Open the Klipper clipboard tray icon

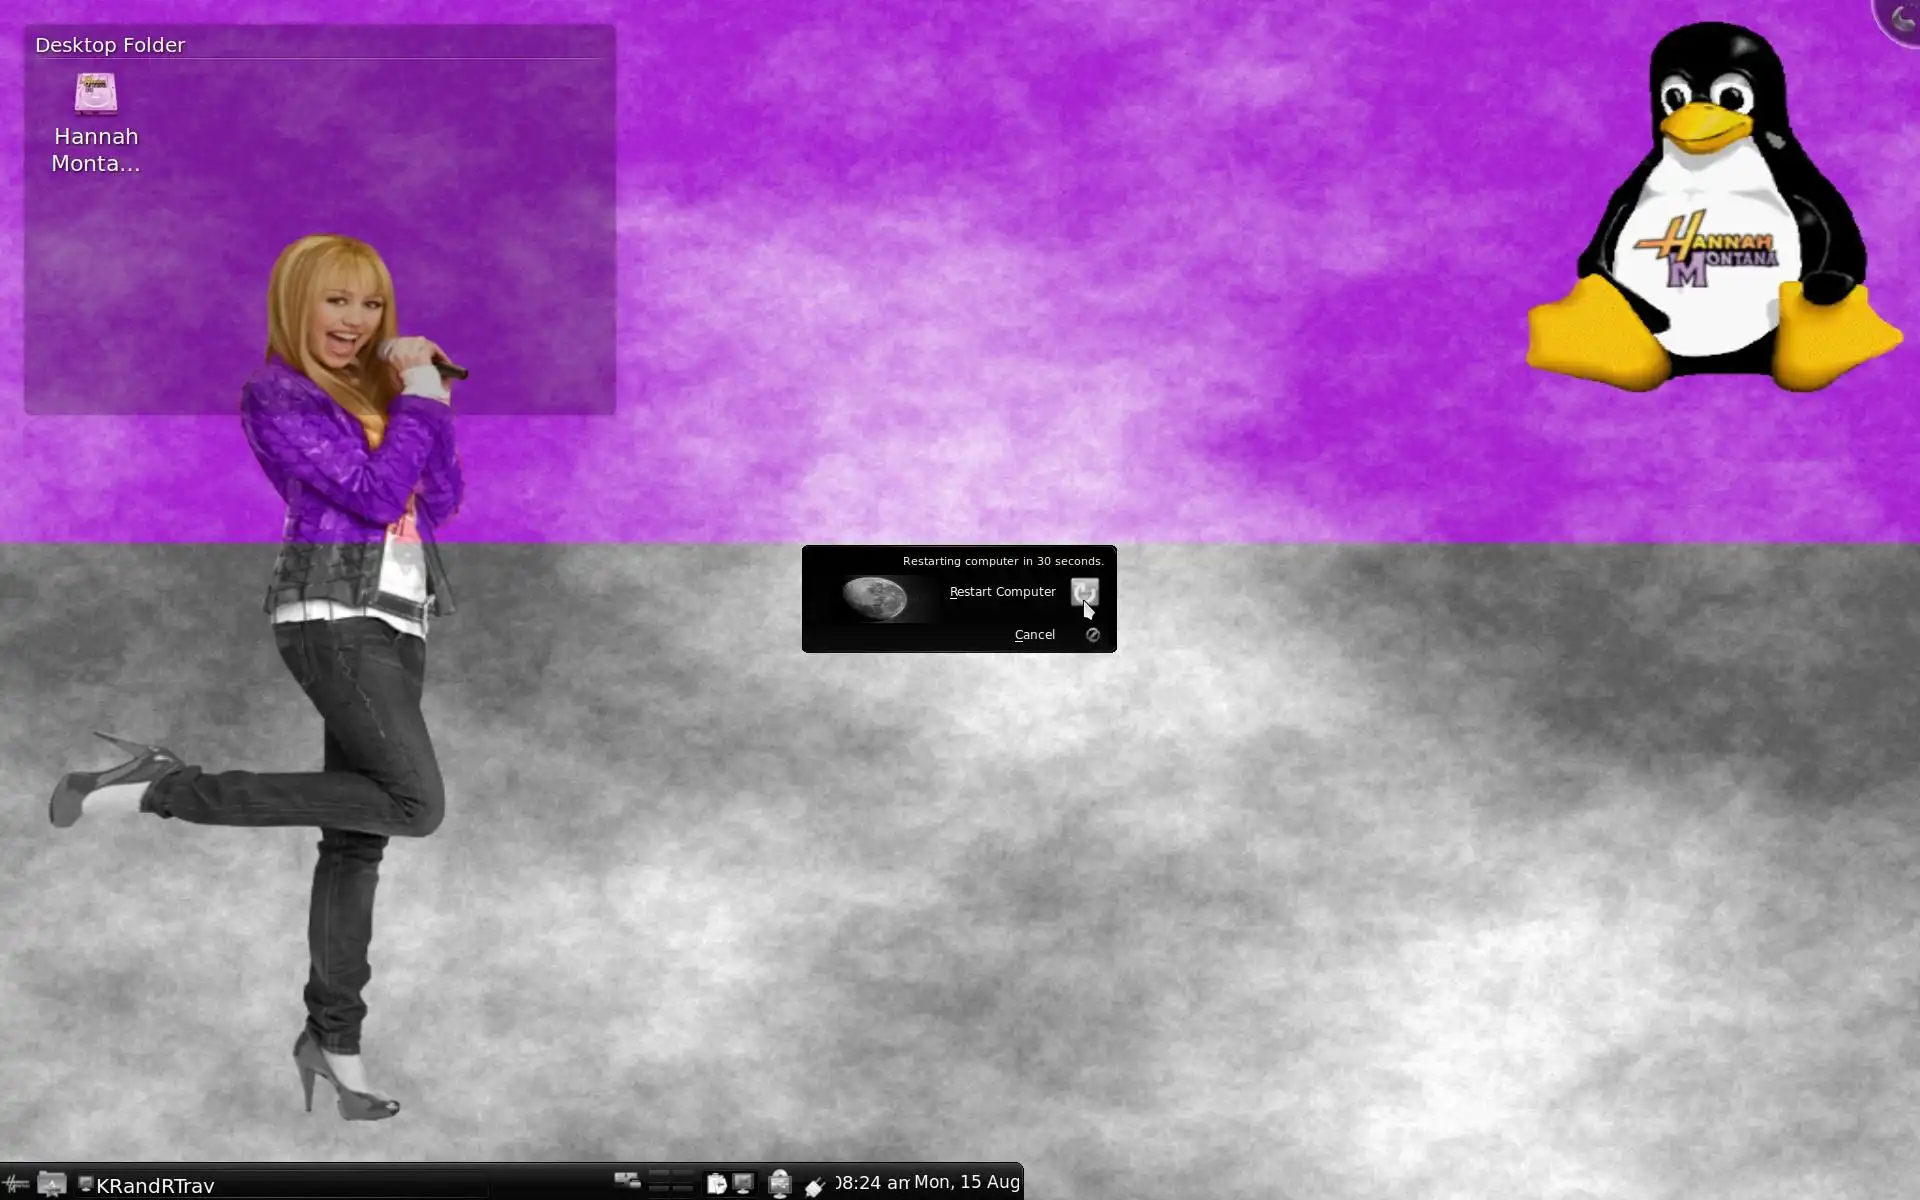click(716, 1184)
